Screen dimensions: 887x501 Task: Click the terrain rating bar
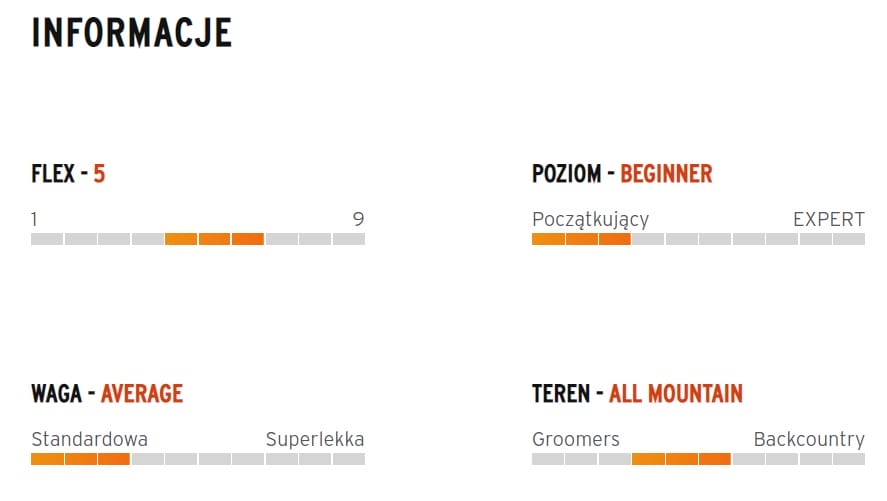[698, 459]
